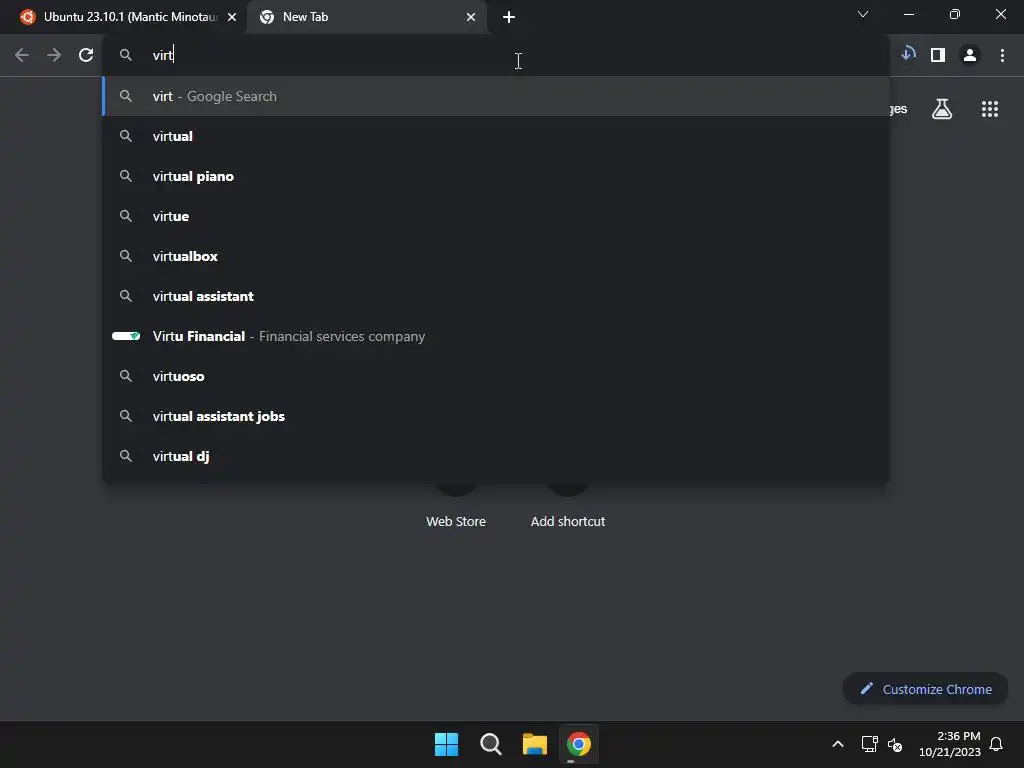Open the Windows Start menu
The image size is (1024, 768).
coord(447,744)
